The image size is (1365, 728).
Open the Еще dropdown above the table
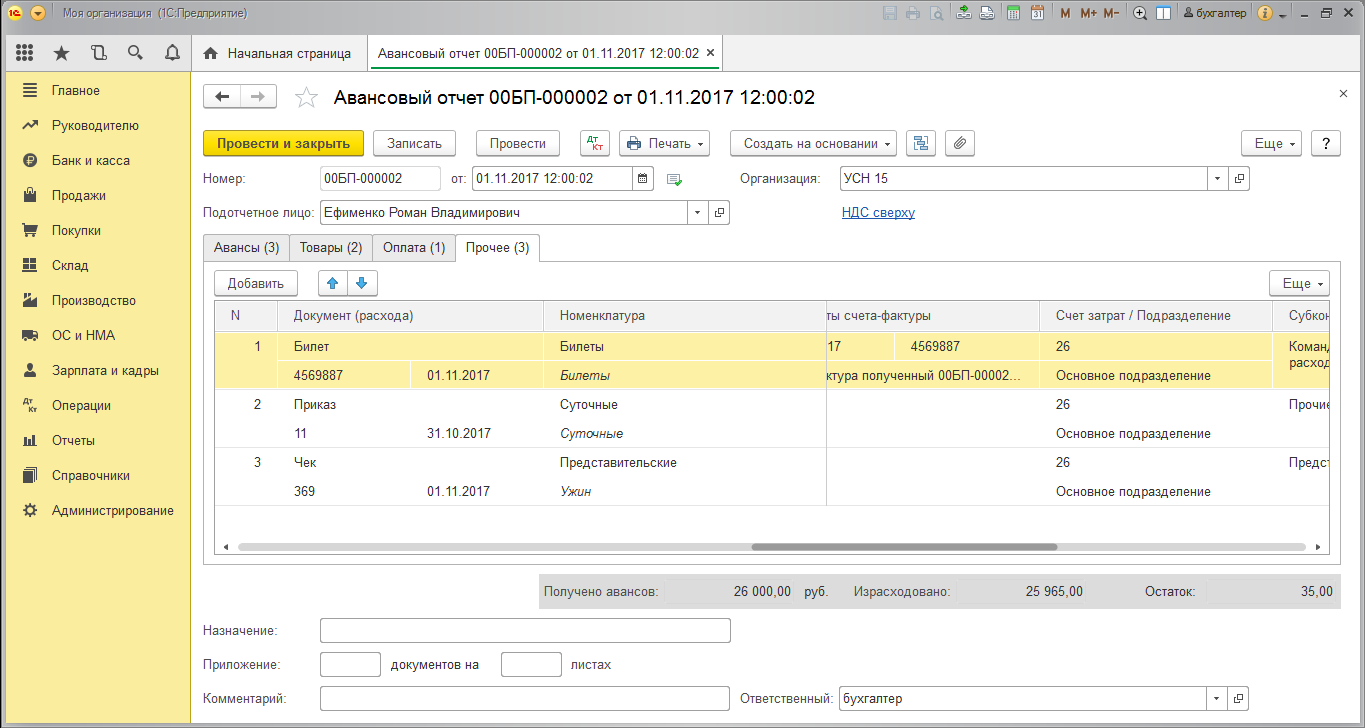click(x=1299, y=283)
